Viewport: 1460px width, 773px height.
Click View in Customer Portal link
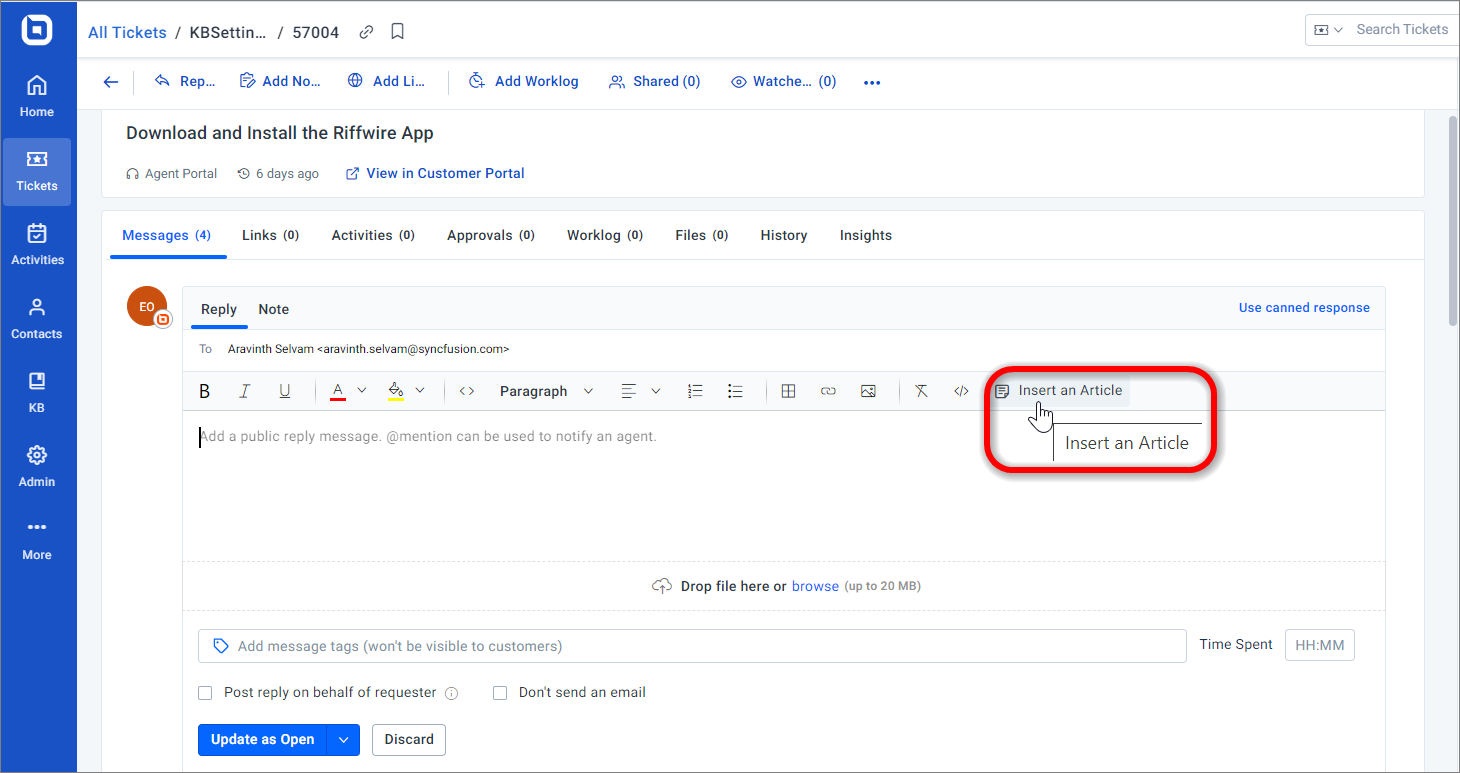435,173
